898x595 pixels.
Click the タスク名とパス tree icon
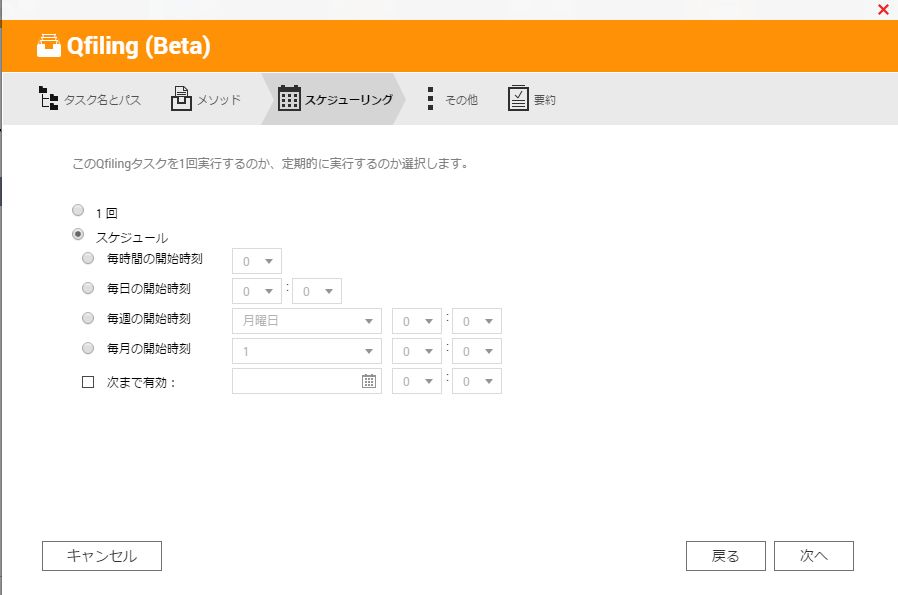click(48, 98)
